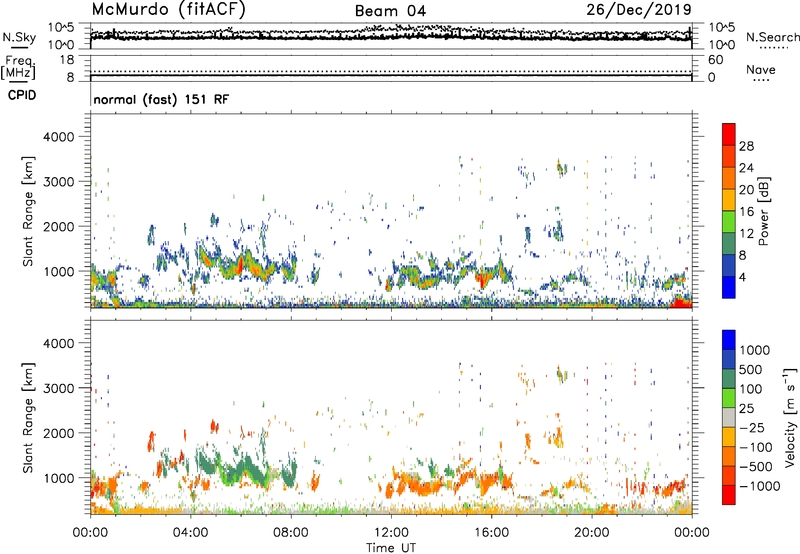Viewport: 800px width, 554px height.
Task: Click the 'Beam 04' label
Action: [x=390, y=11]
